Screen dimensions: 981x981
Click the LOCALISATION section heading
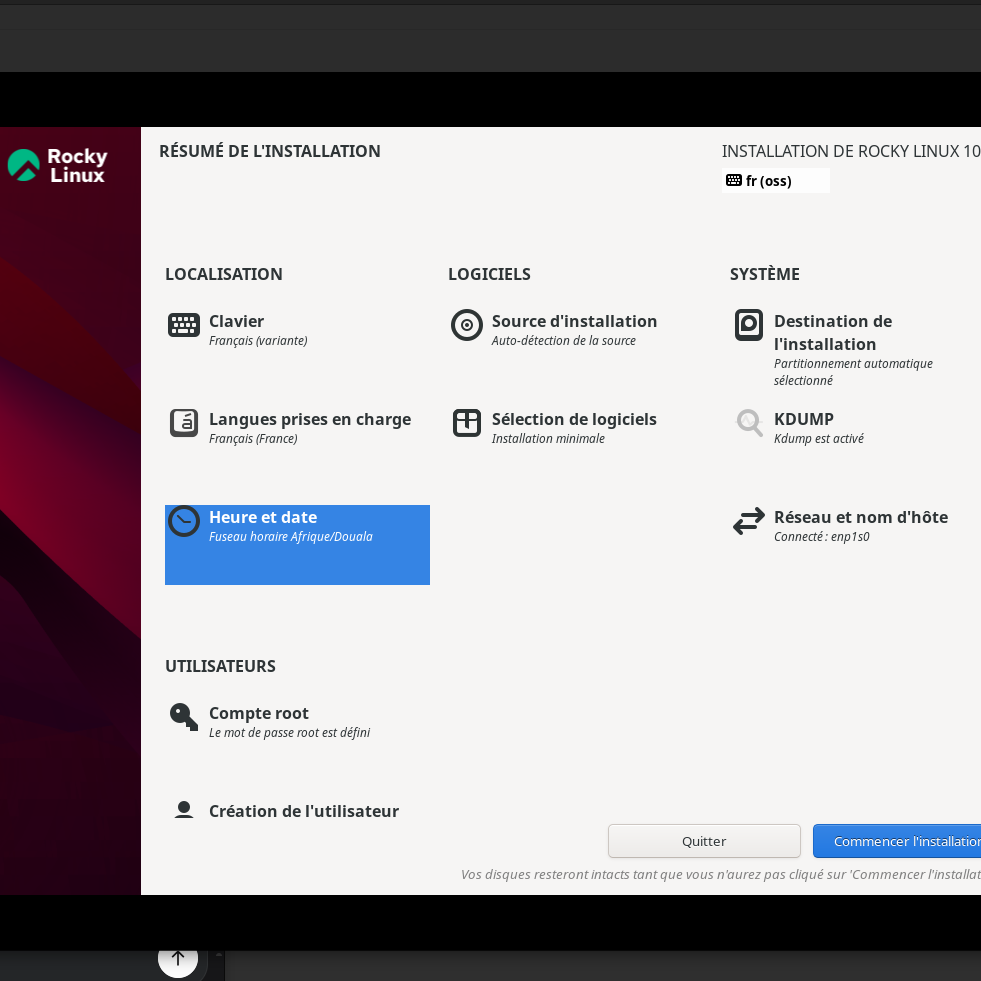(223, 274)
